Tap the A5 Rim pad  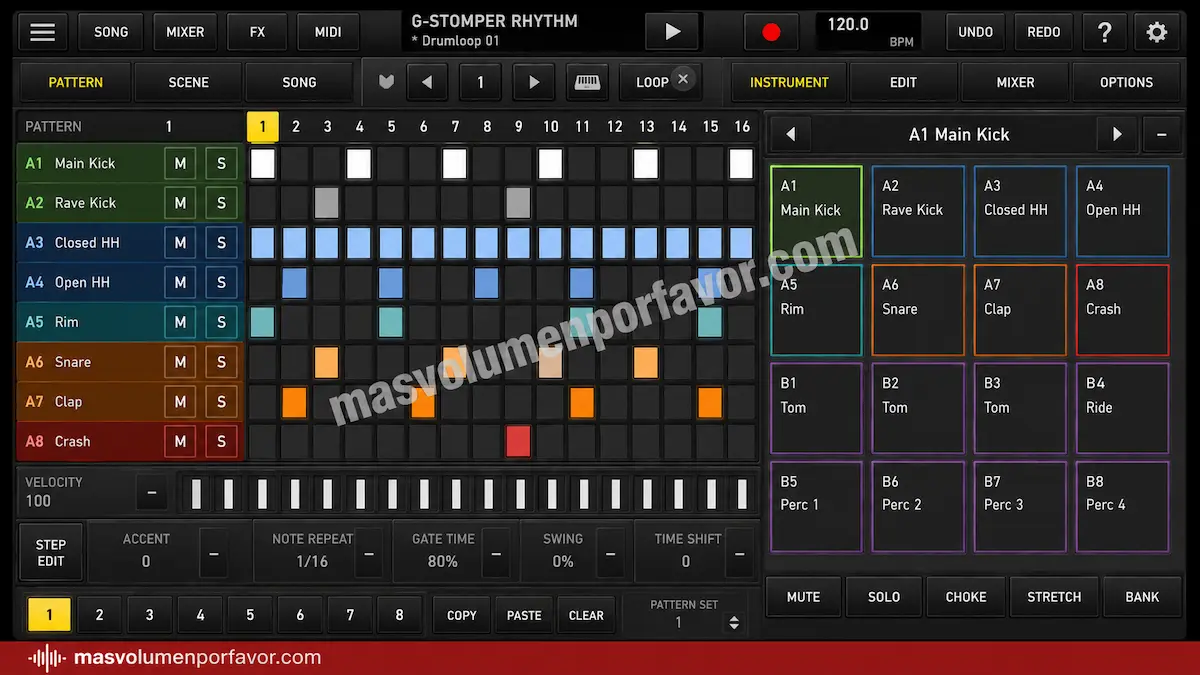tap(816, 310)
